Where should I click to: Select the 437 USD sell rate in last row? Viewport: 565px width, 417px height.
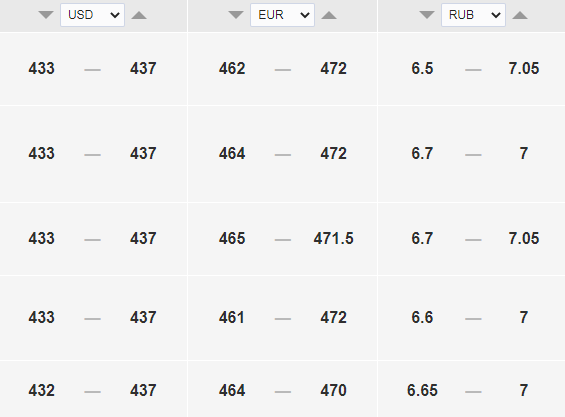point(143,390)
